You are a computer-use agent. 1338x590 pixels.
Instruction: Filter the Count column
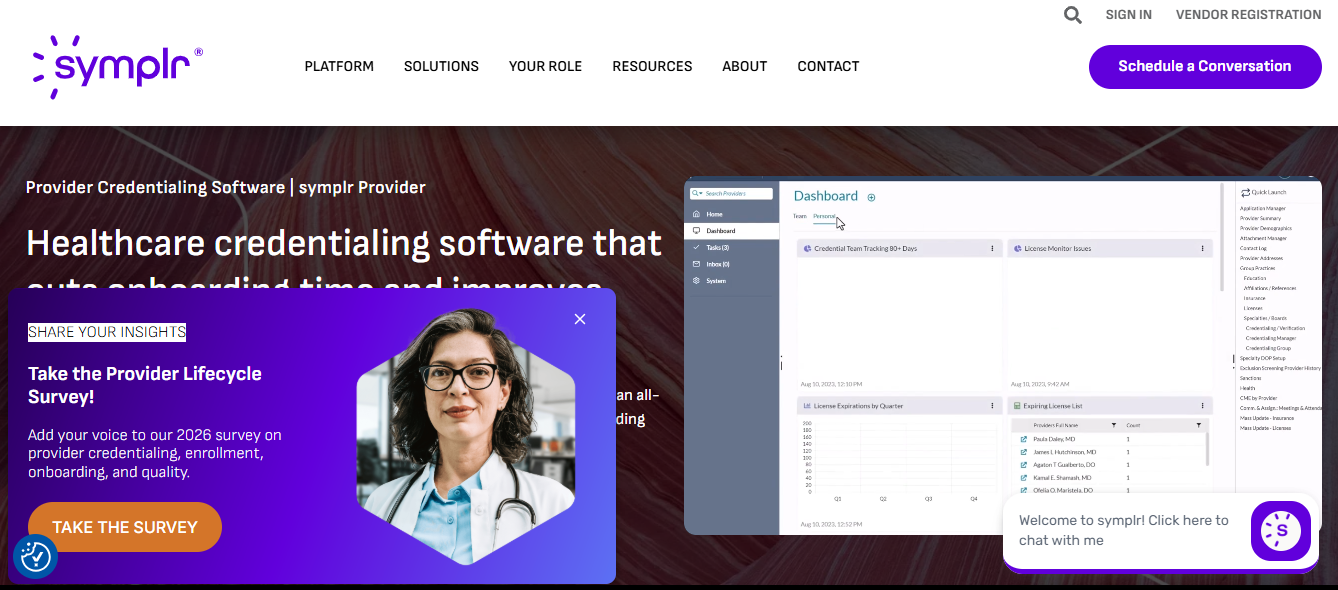(x=1199, y=425)
